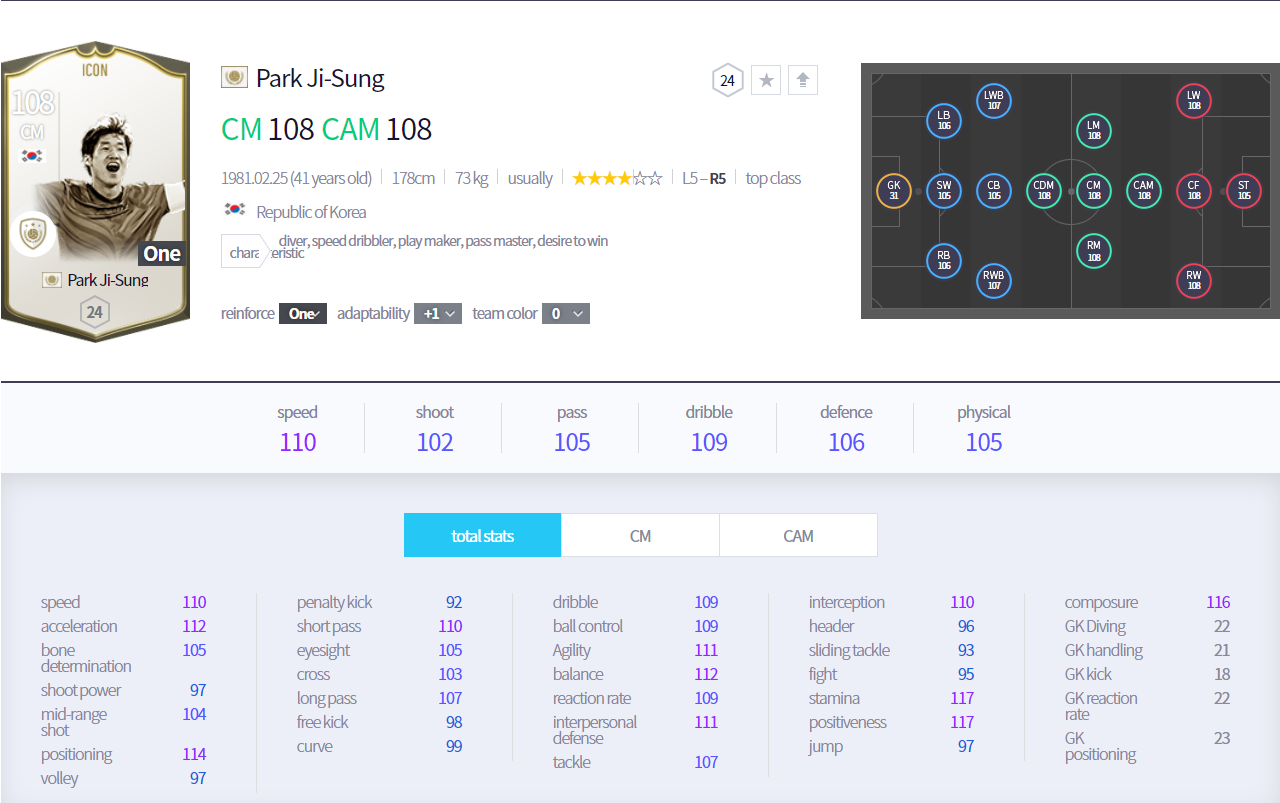Open the team color dropdown
This screenshot has width=1280, height=803.
pos(565,313)
